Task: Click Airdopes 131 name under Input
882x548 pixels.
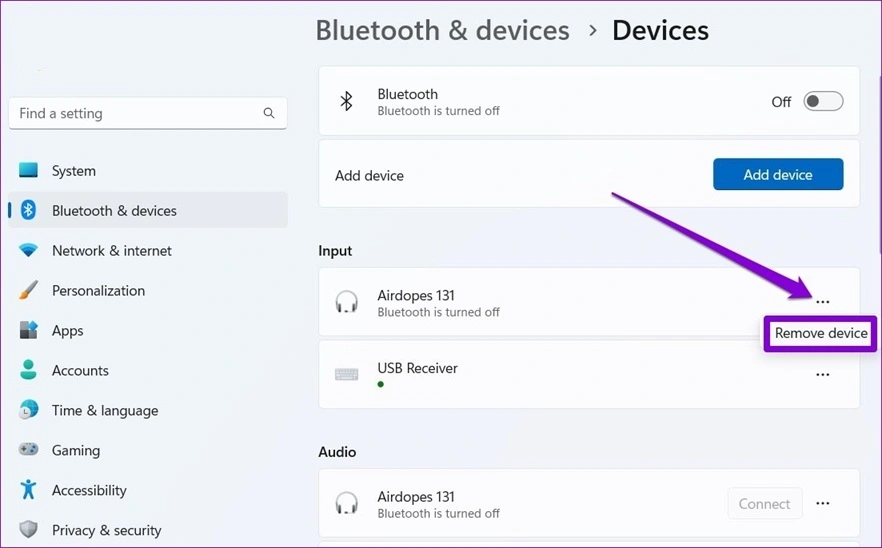Action: coord(416,295)
